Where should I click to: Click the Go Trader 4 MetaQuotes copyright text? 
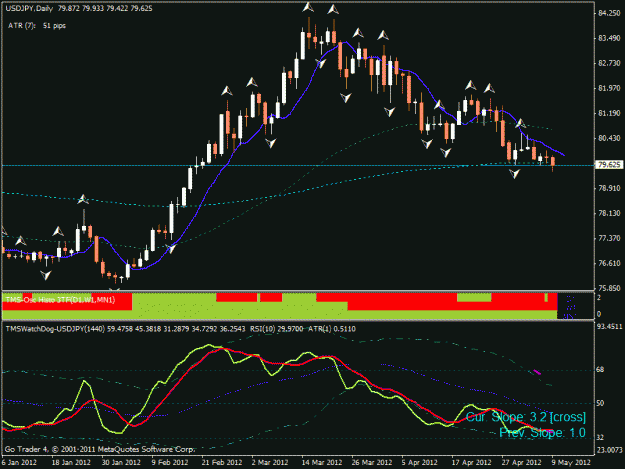point(100,449)
